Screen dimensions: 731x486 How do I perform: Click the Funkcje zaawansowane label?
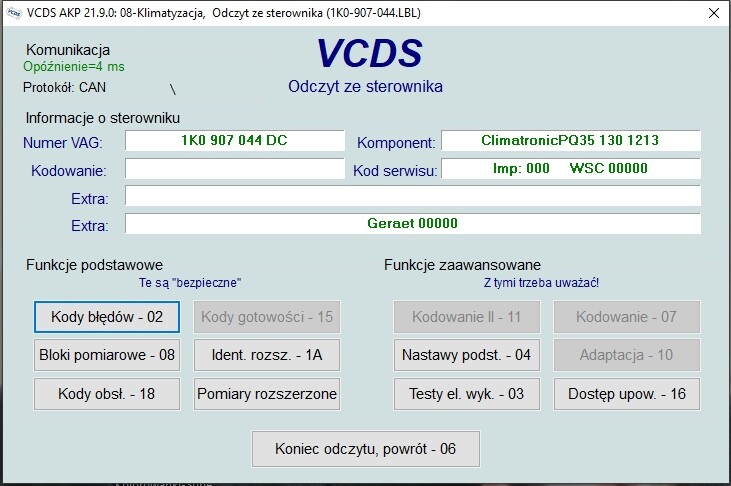coord(462,265)
